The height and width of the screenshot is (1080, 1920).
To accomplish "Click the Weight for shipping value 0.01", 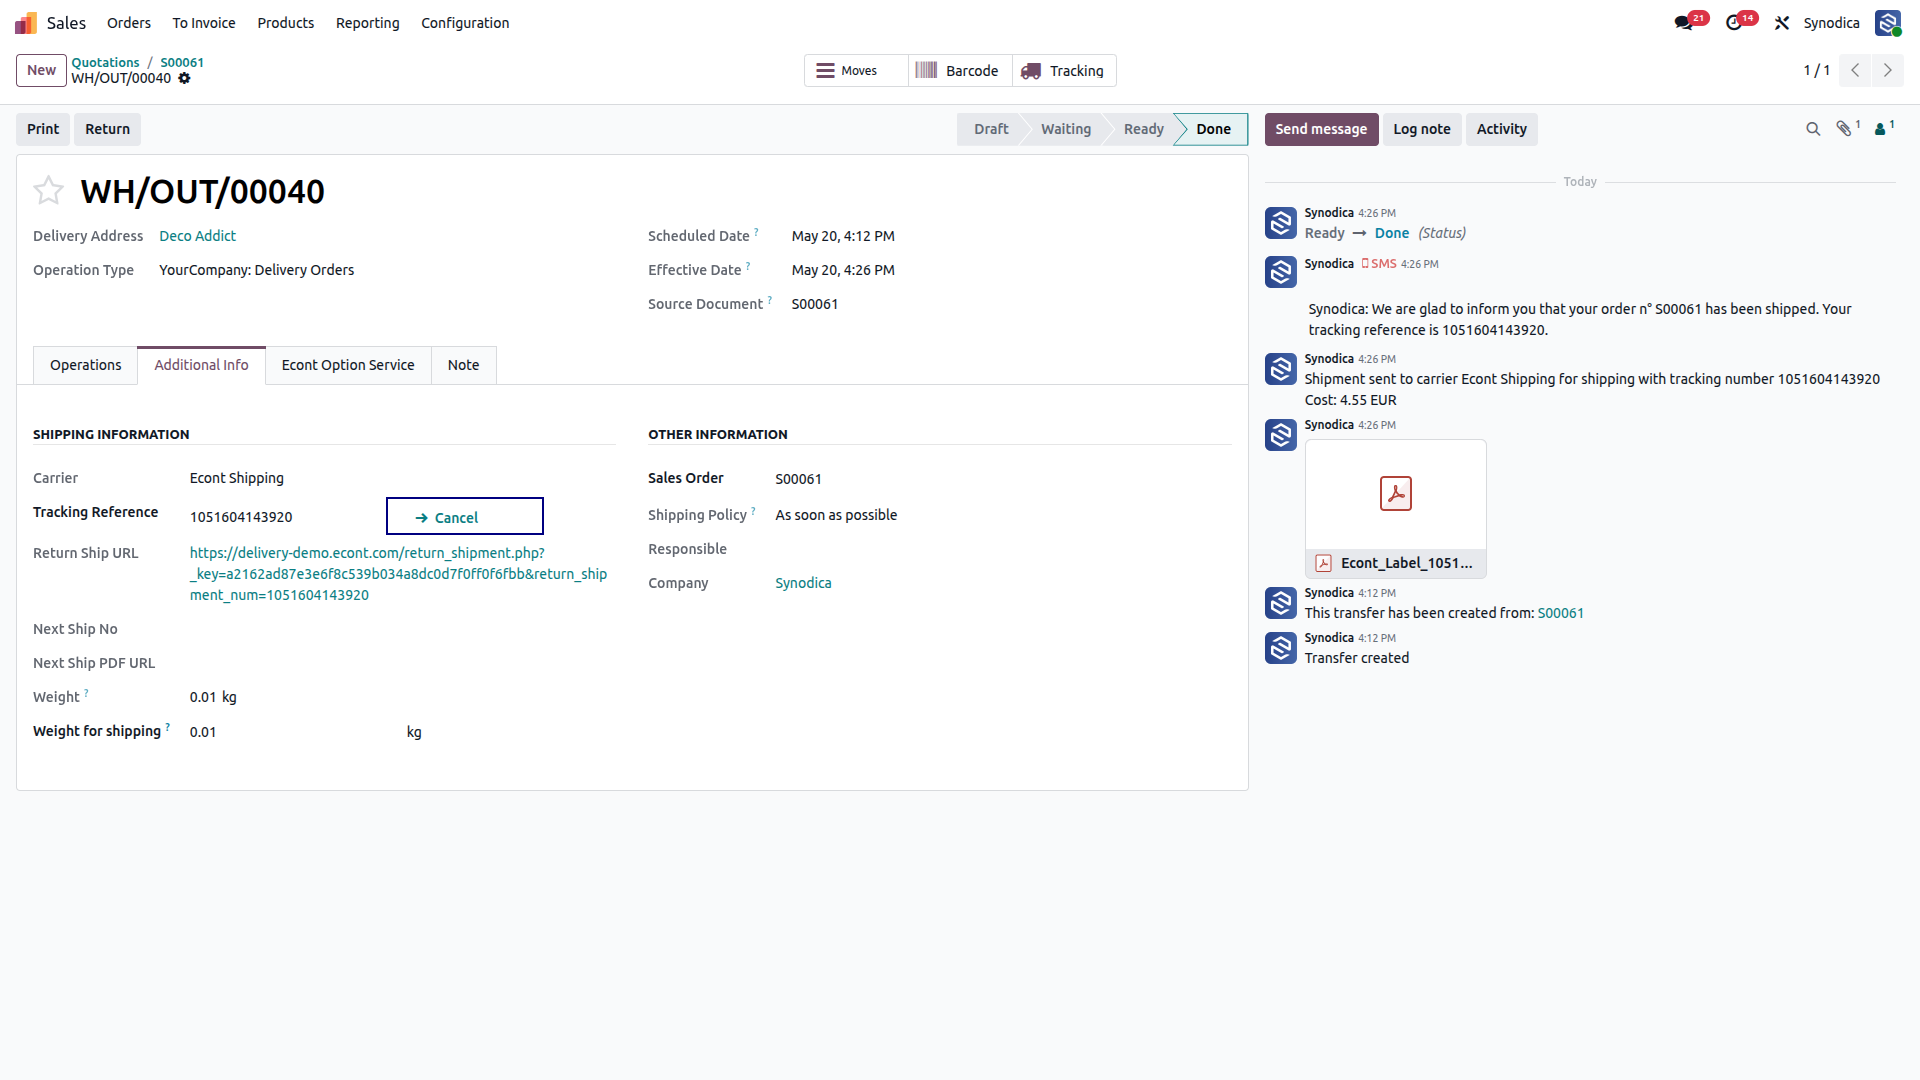I will 203,732.
